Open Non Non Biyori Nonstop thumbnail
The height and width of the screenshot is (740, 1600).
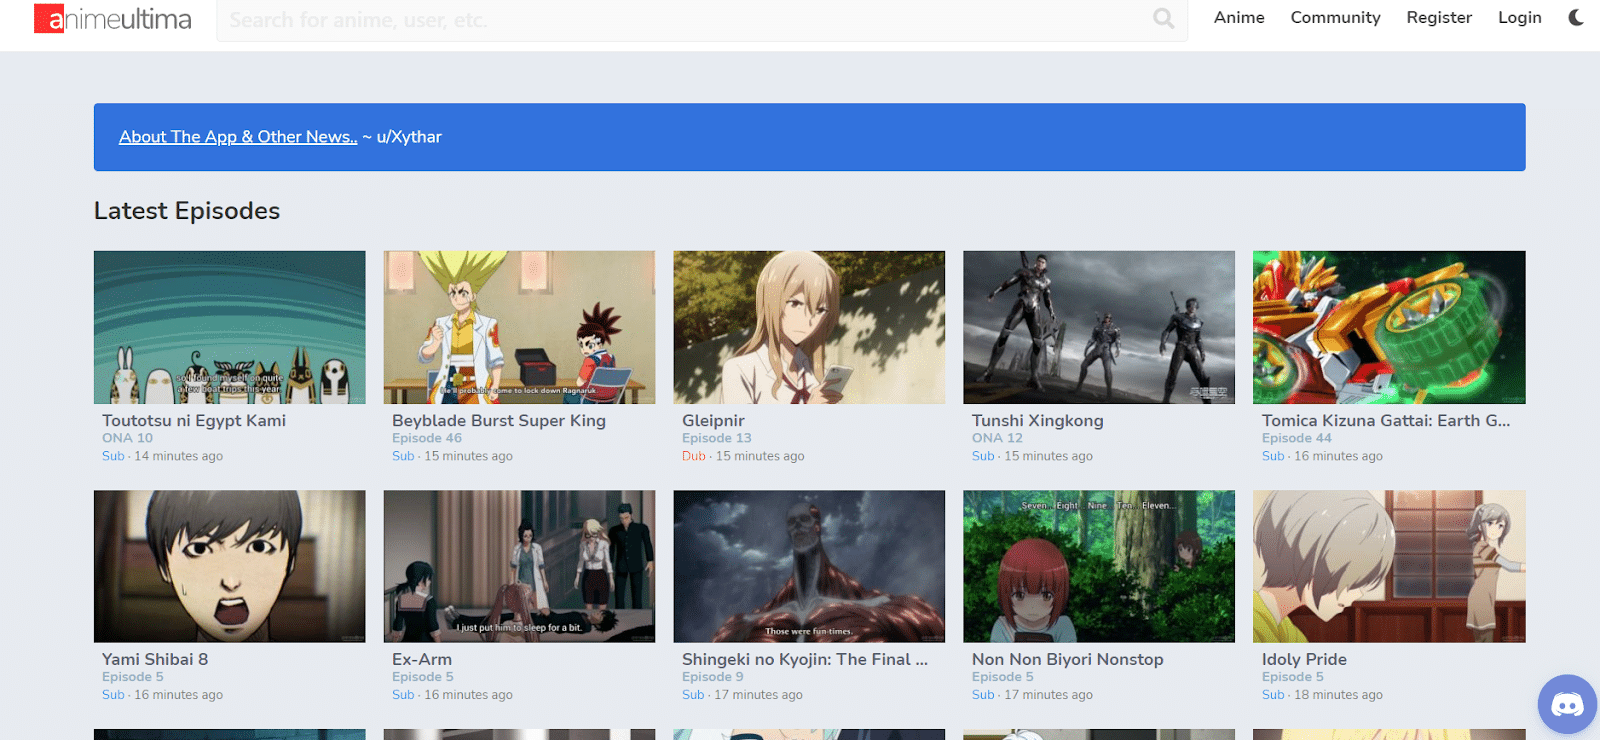tap(1099, 566)
